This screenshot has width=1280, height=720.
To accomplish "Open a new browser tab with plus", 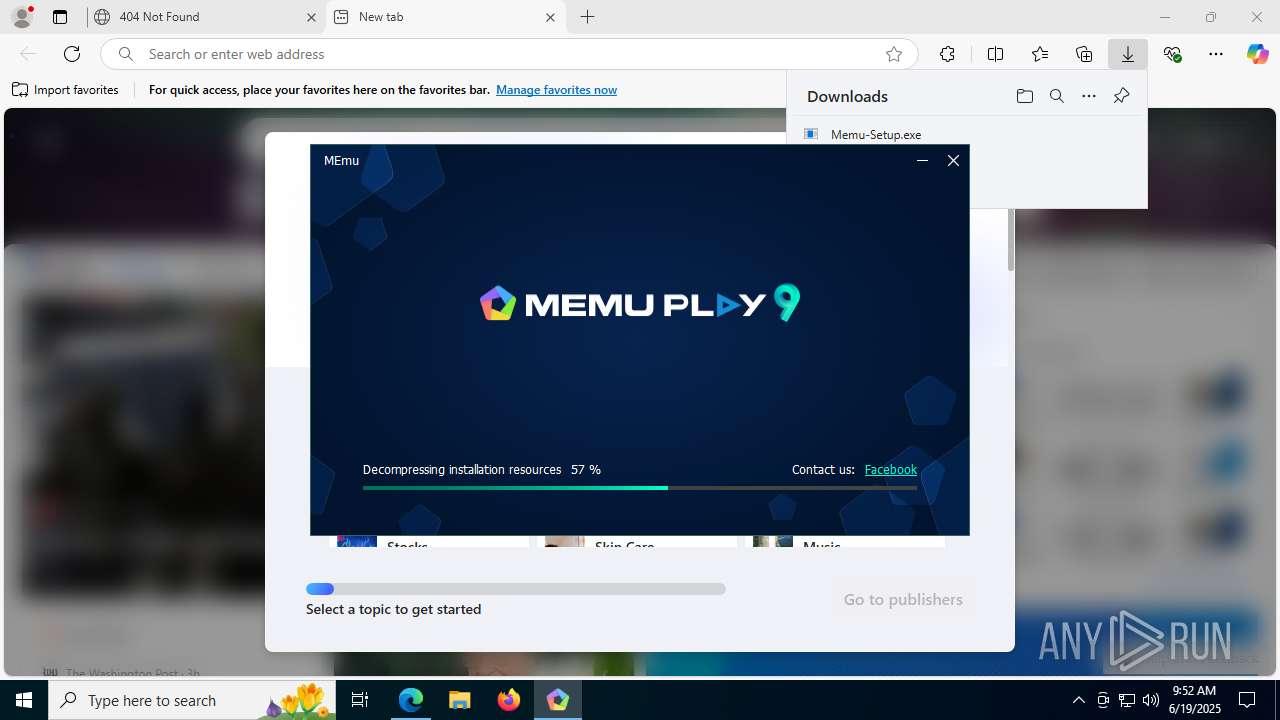I will click(x=588, y=17).
